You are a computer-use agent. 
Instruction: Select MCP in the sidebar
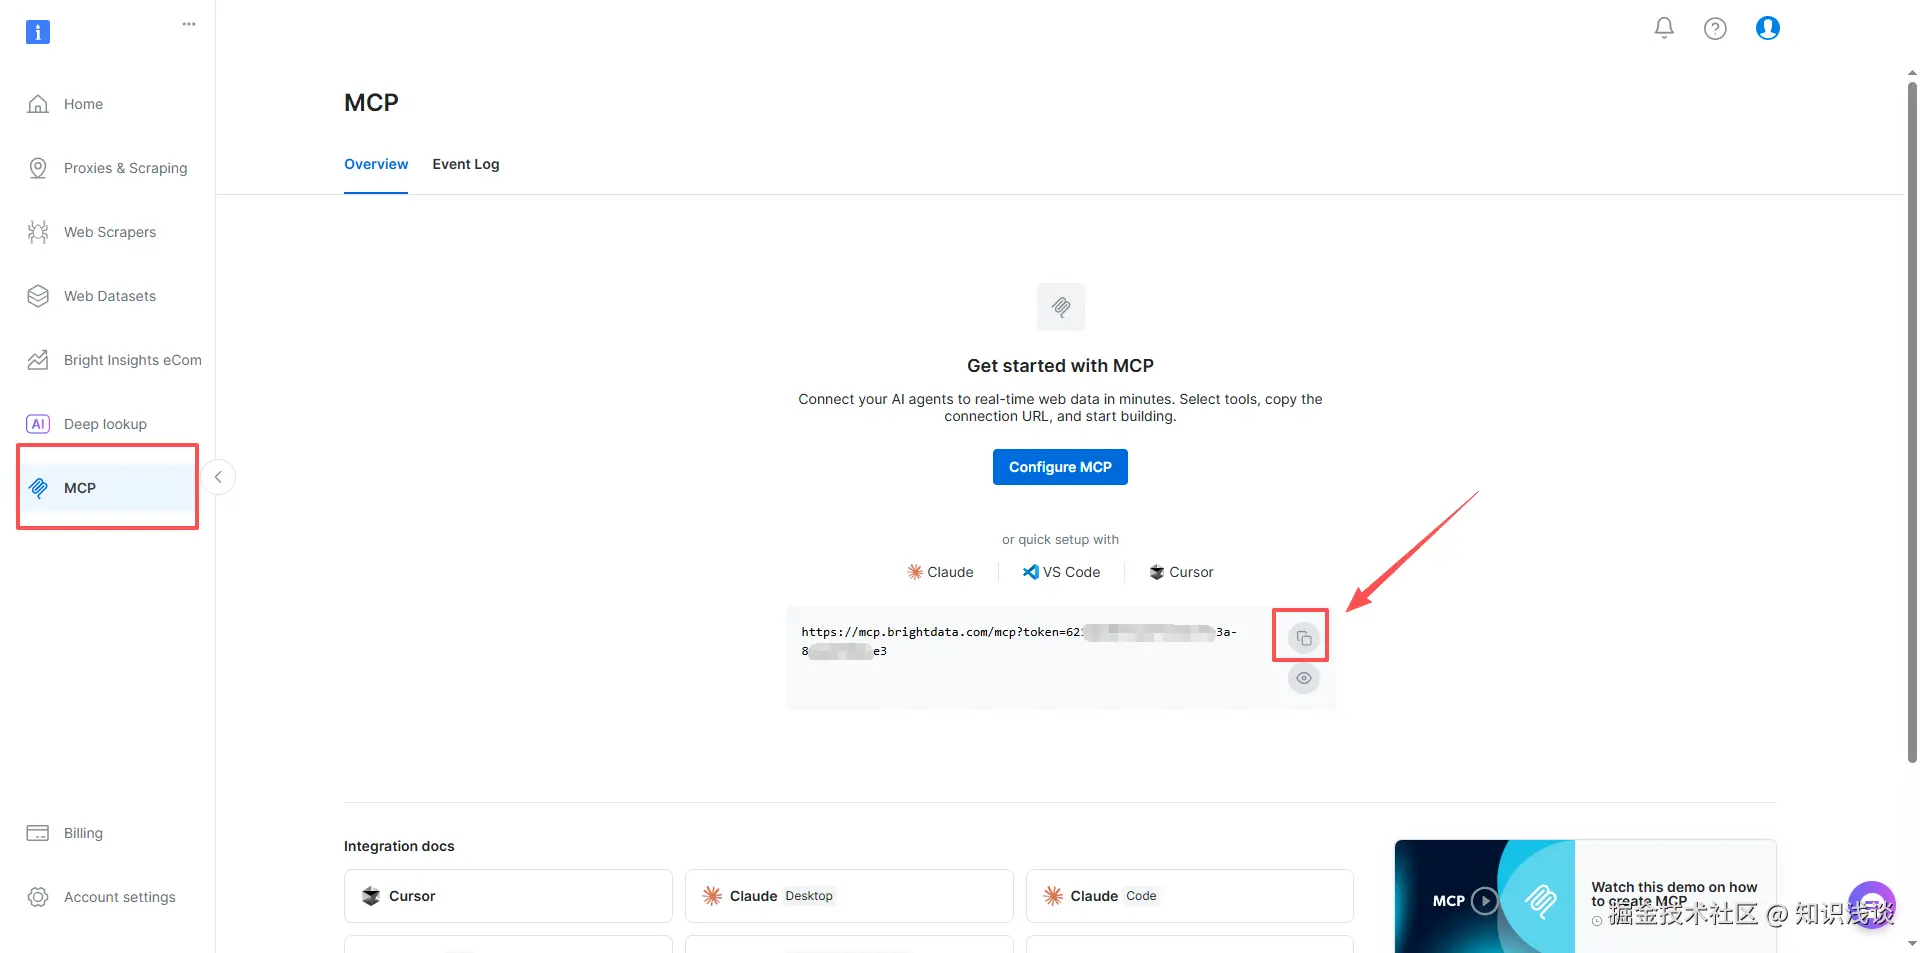[x=108, y=488]
